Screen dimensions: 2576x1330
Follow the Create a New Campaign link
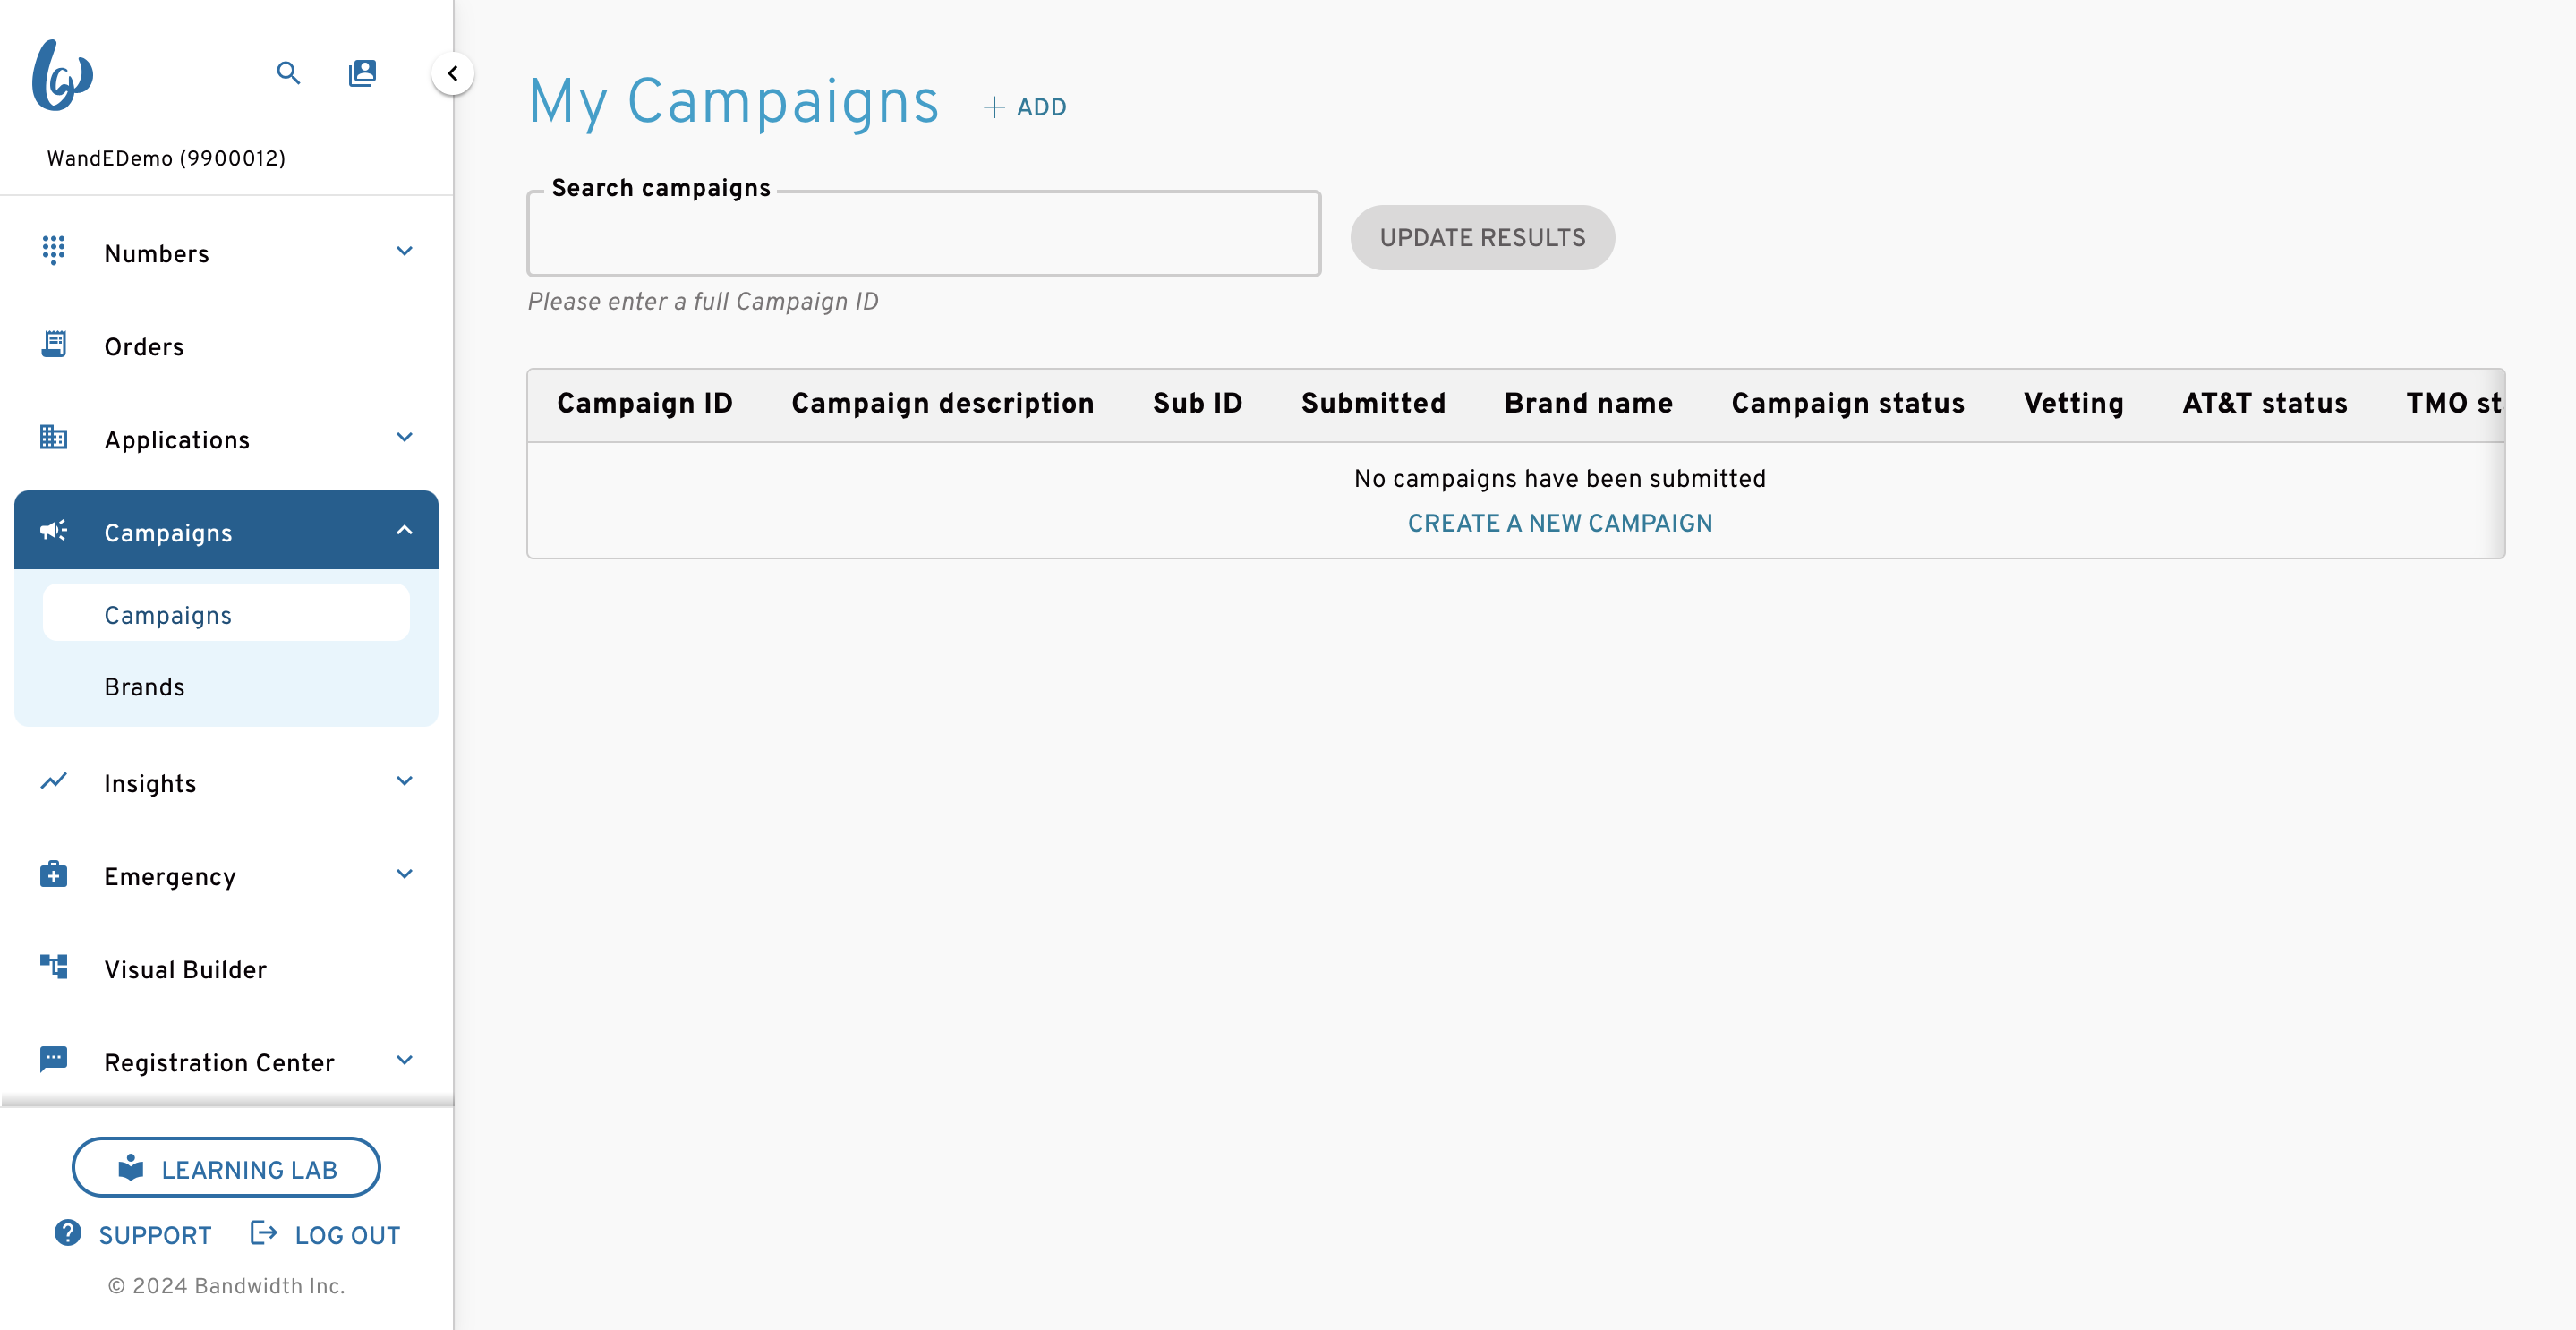1559,523
